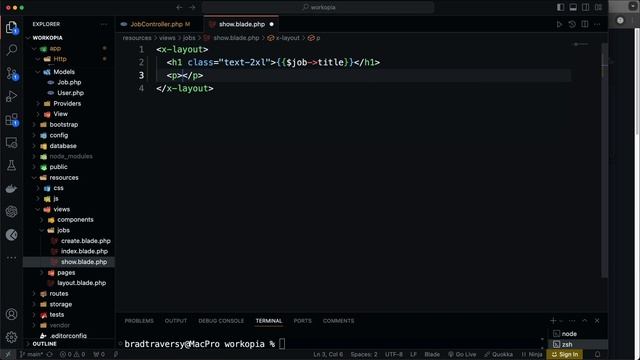
Task: Switch to the PROBLEMS panel tab
Action: pos(139,321)
